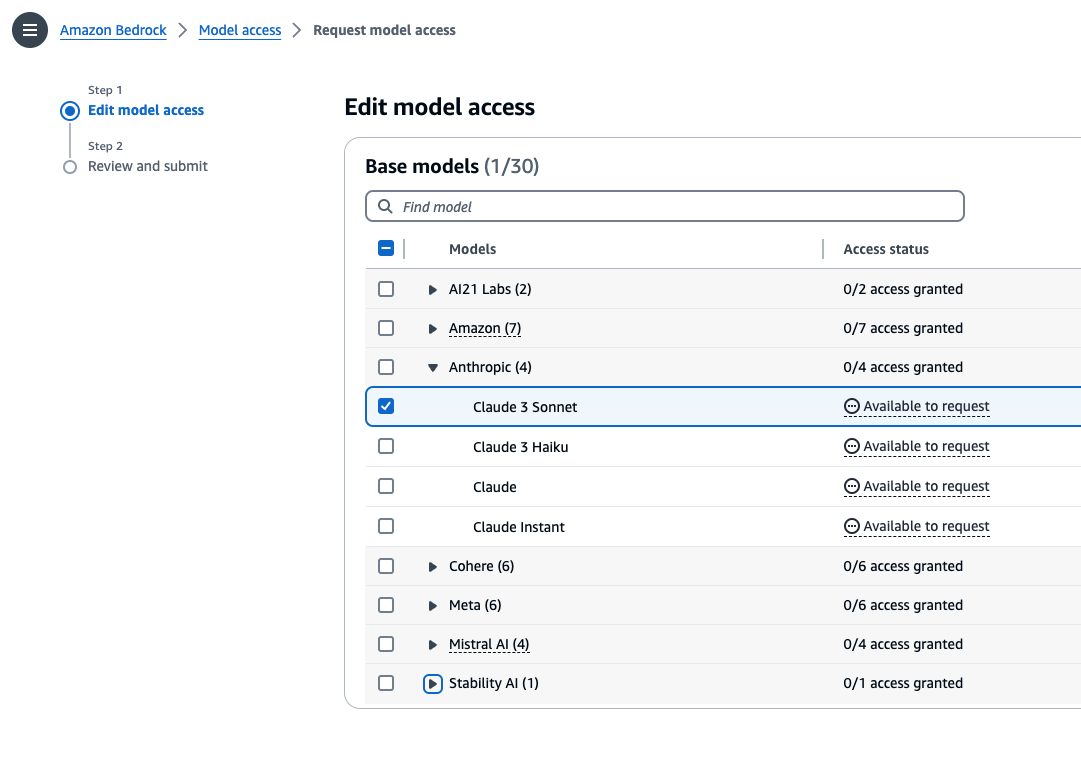This screenshot has width=1081, height=775.
Task: Expand the AI21 Labs model group
Action: click(x=432, y=289)
